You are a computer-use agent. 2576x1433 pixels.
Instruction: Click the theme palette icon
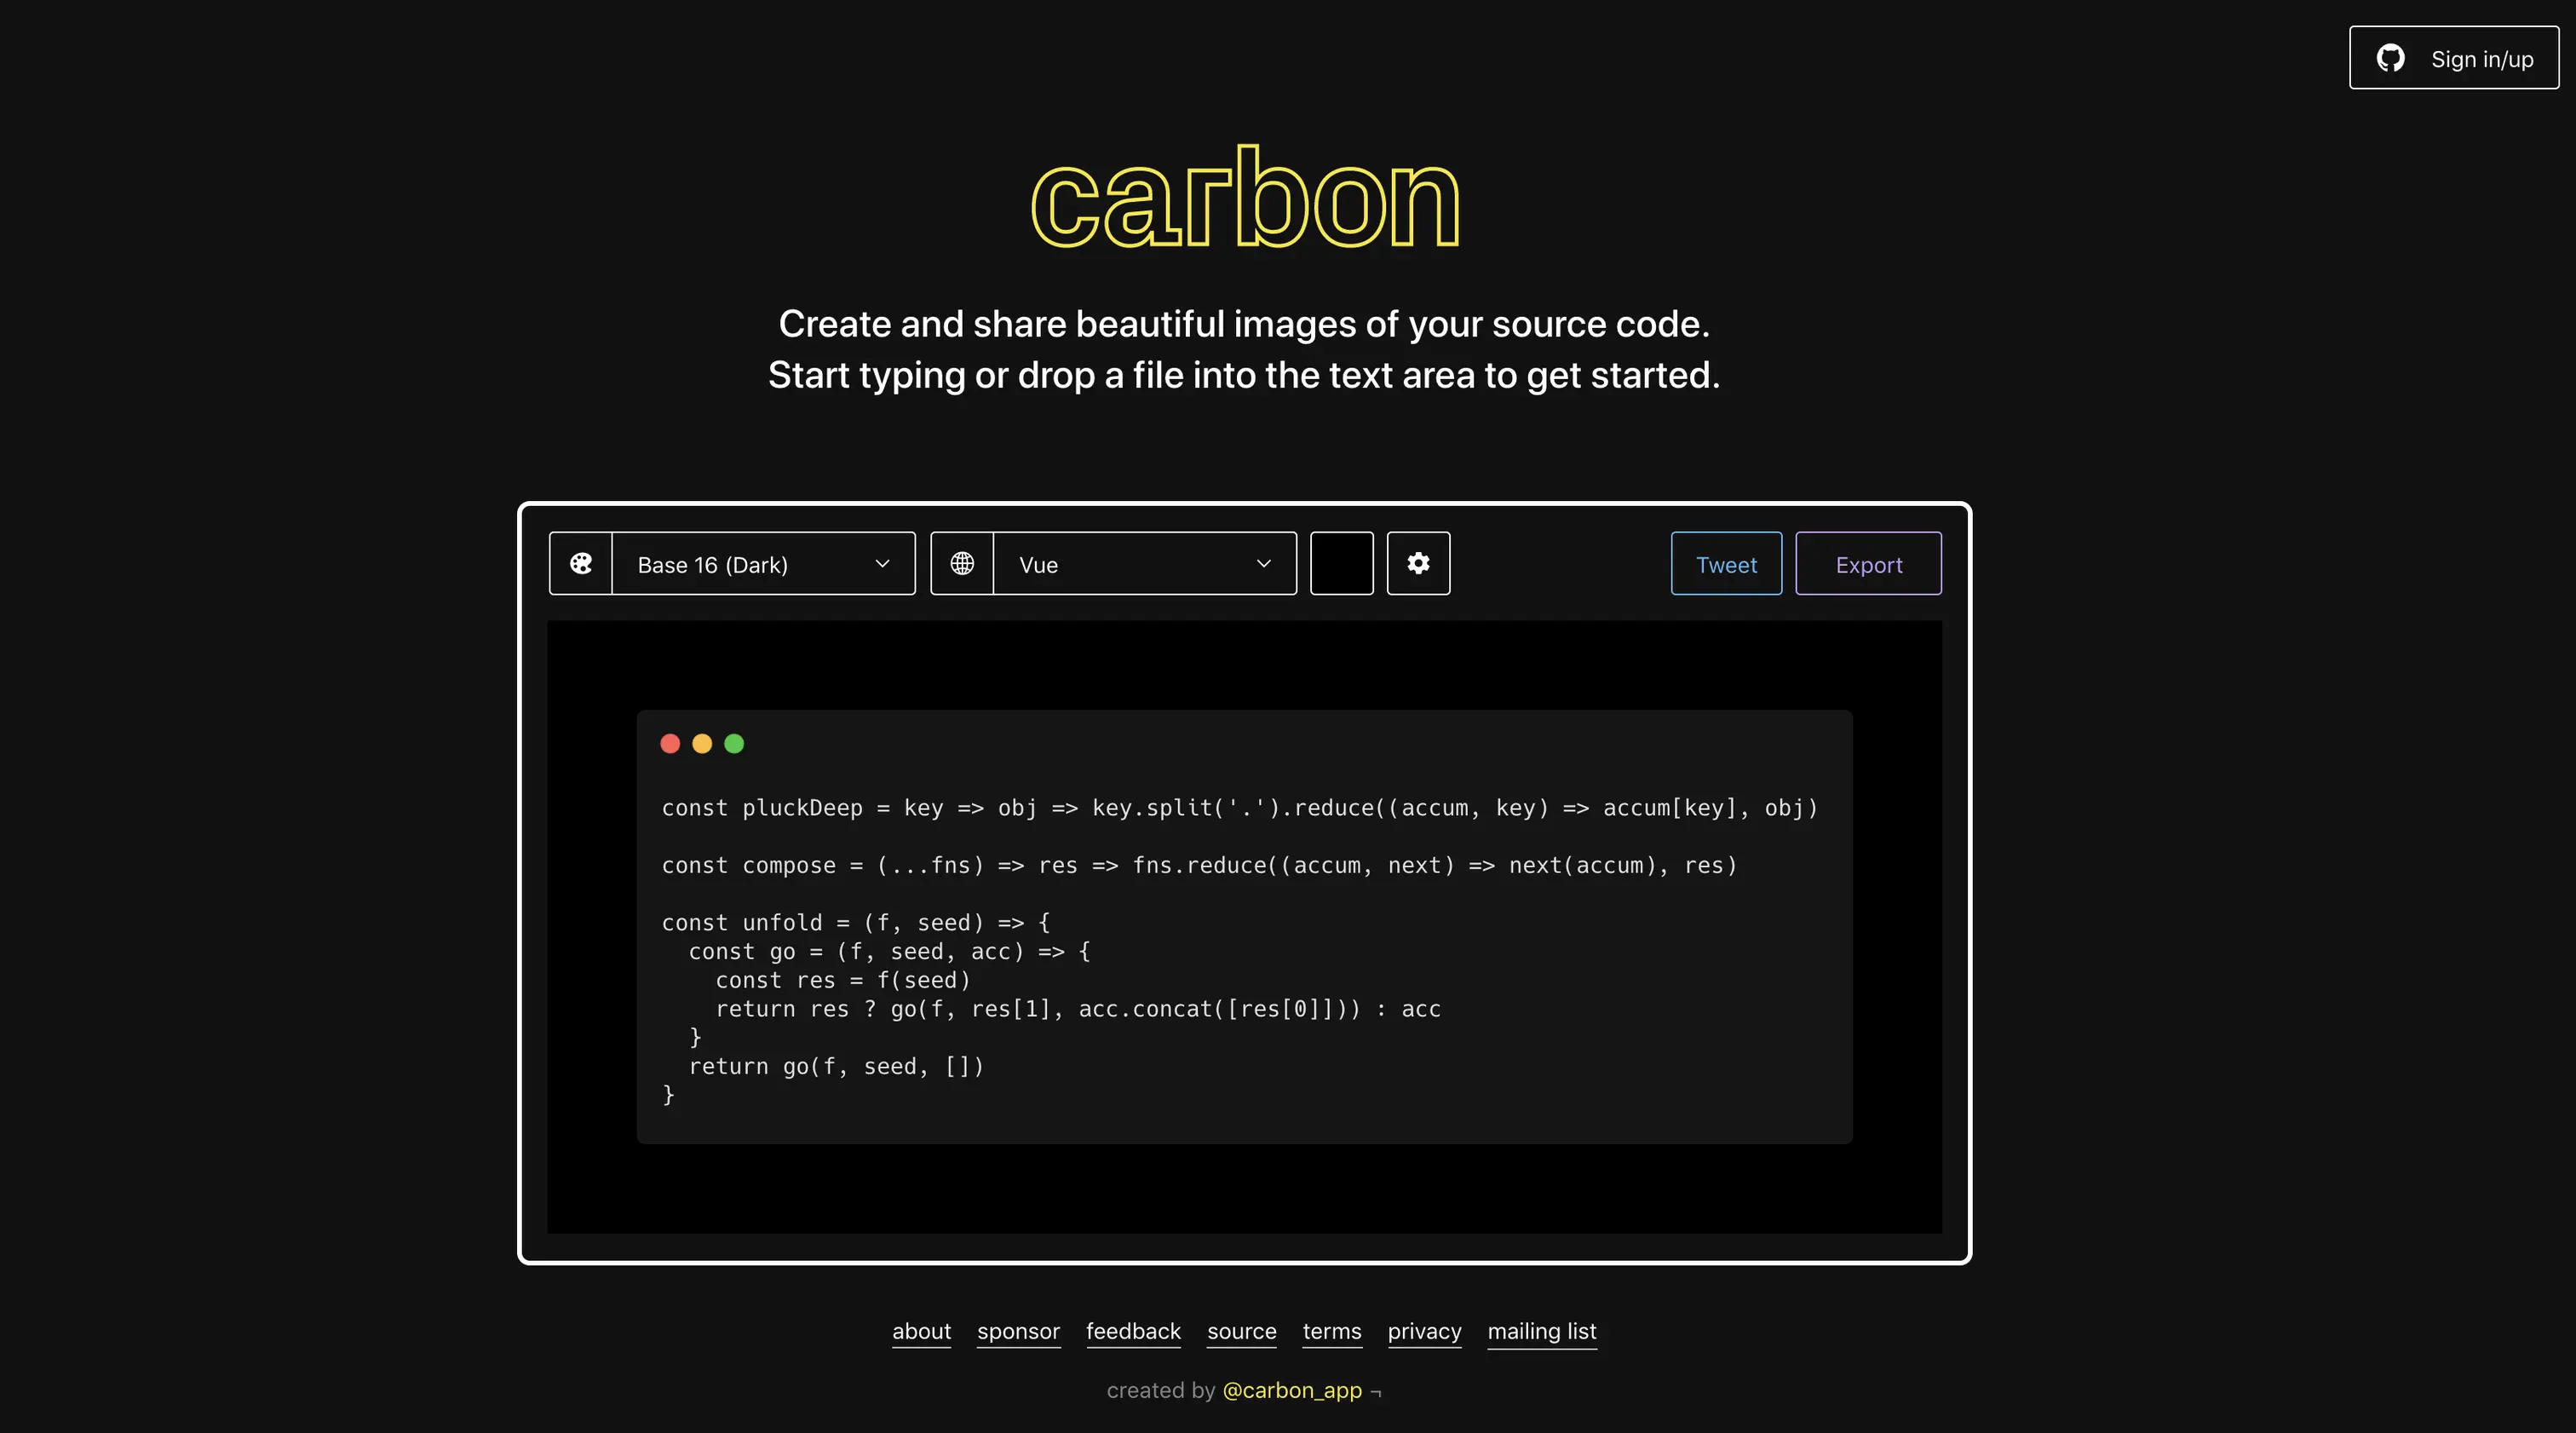coord(581,564)
